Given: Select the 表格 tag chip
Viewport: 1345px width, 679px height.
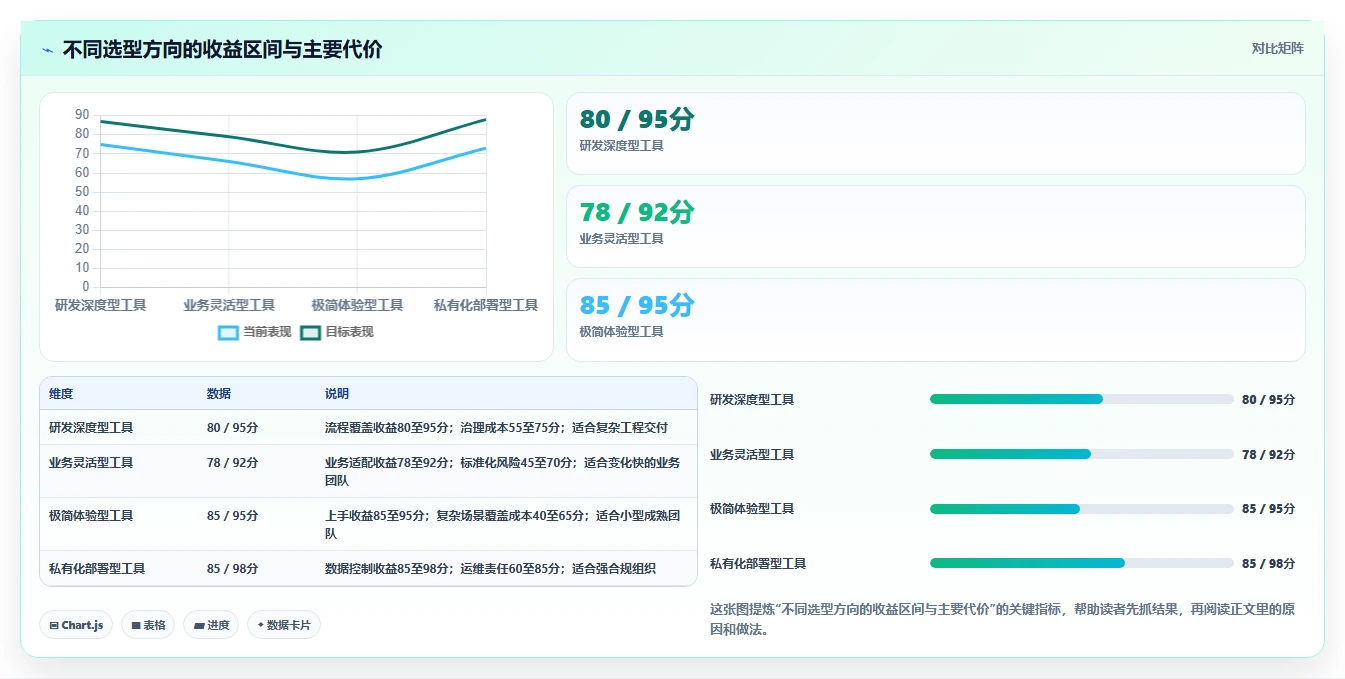Looking at the screenshot, I should pyautogui.click(x=148, y=625).
